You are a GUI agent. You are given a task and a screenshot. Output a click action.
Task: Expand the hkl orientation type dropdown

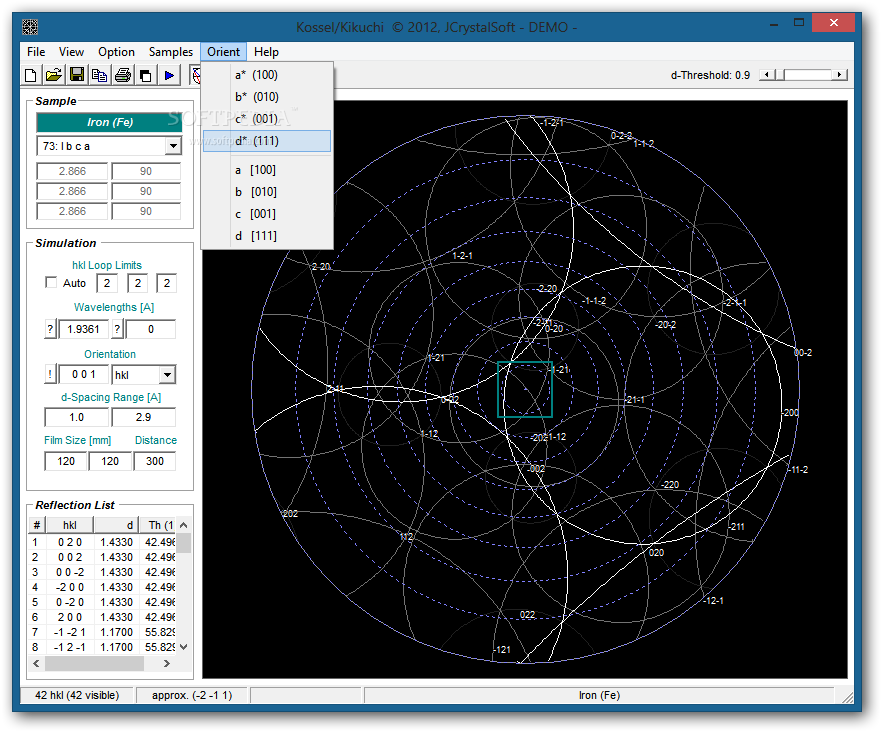click(x=167, y=375)
